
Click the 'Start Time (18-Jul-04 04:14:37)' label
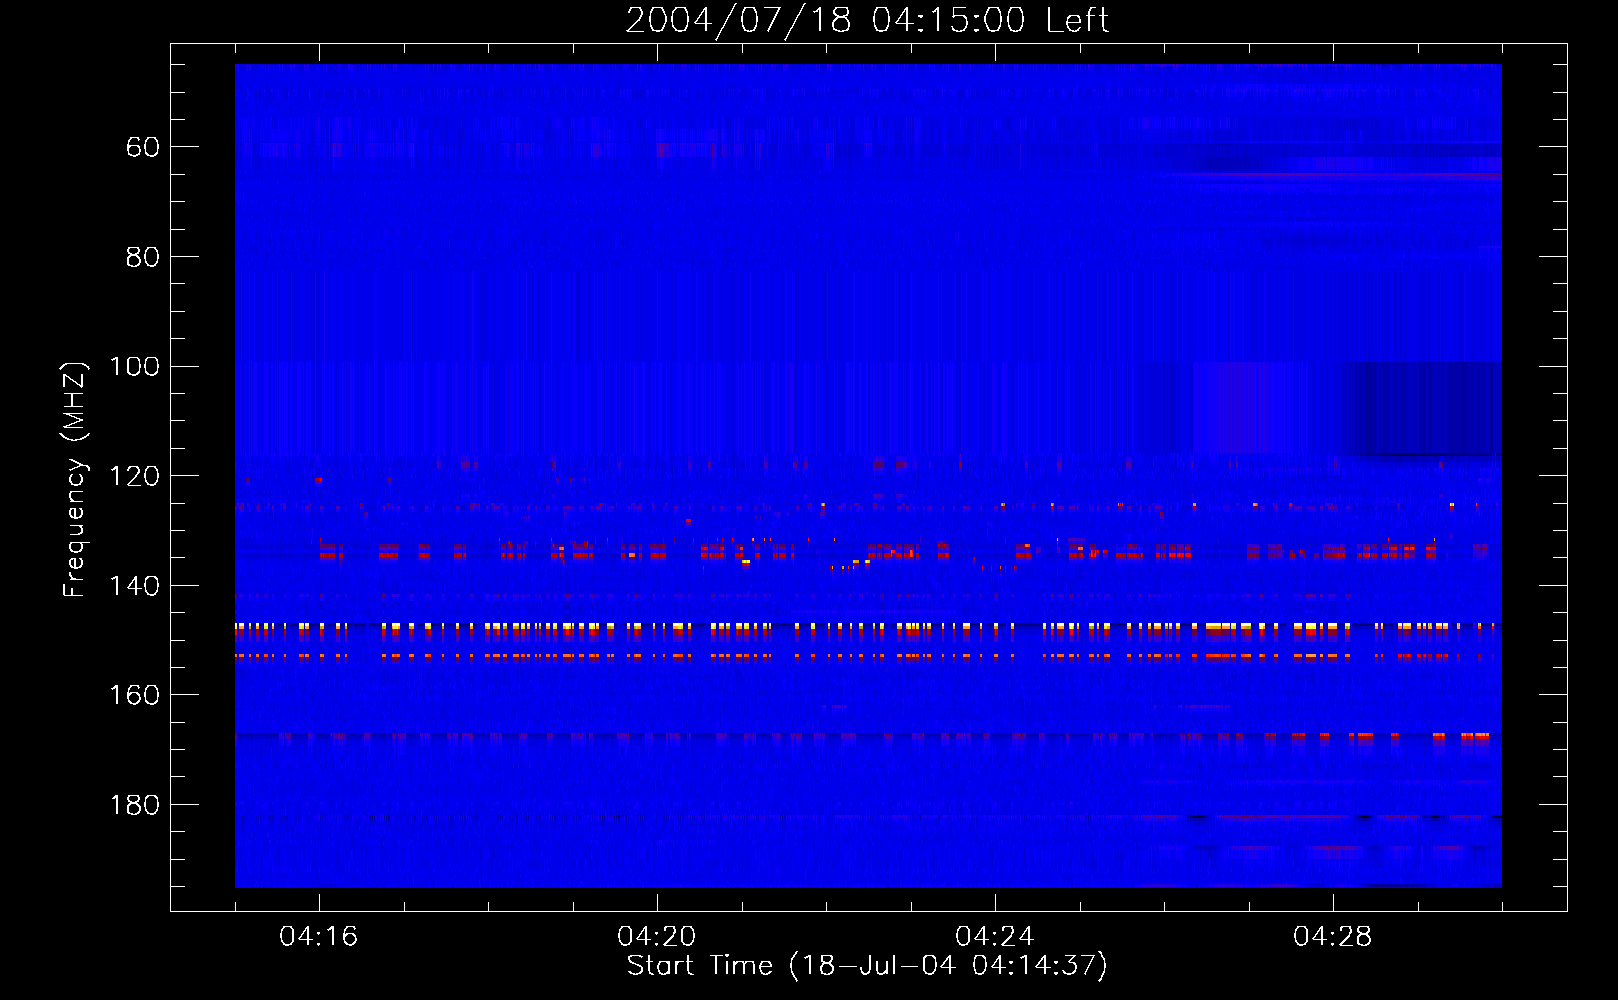867,966
